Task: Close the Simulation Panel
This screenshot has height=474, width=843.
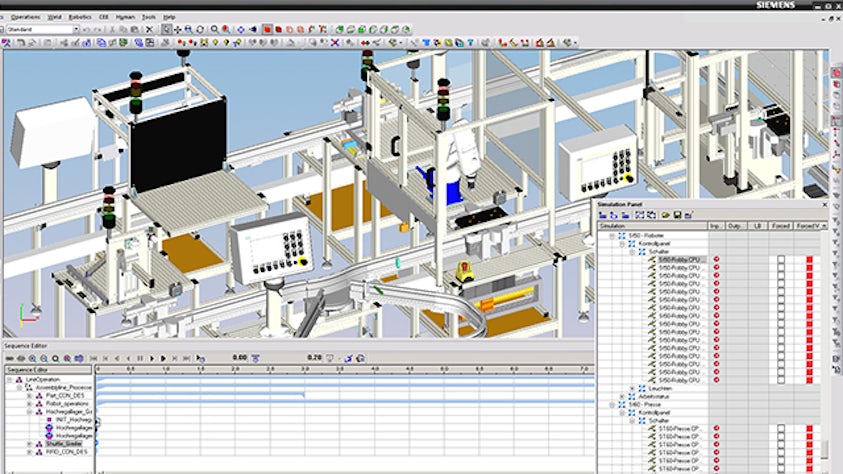Action: [825, 204]
